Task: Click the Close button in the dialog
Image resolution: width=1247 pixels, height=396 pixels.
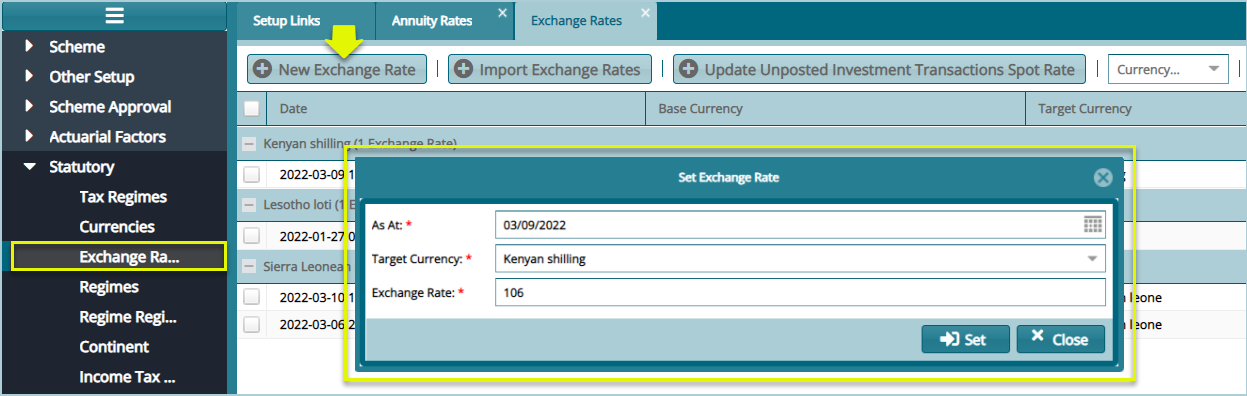Action: 1060,339
